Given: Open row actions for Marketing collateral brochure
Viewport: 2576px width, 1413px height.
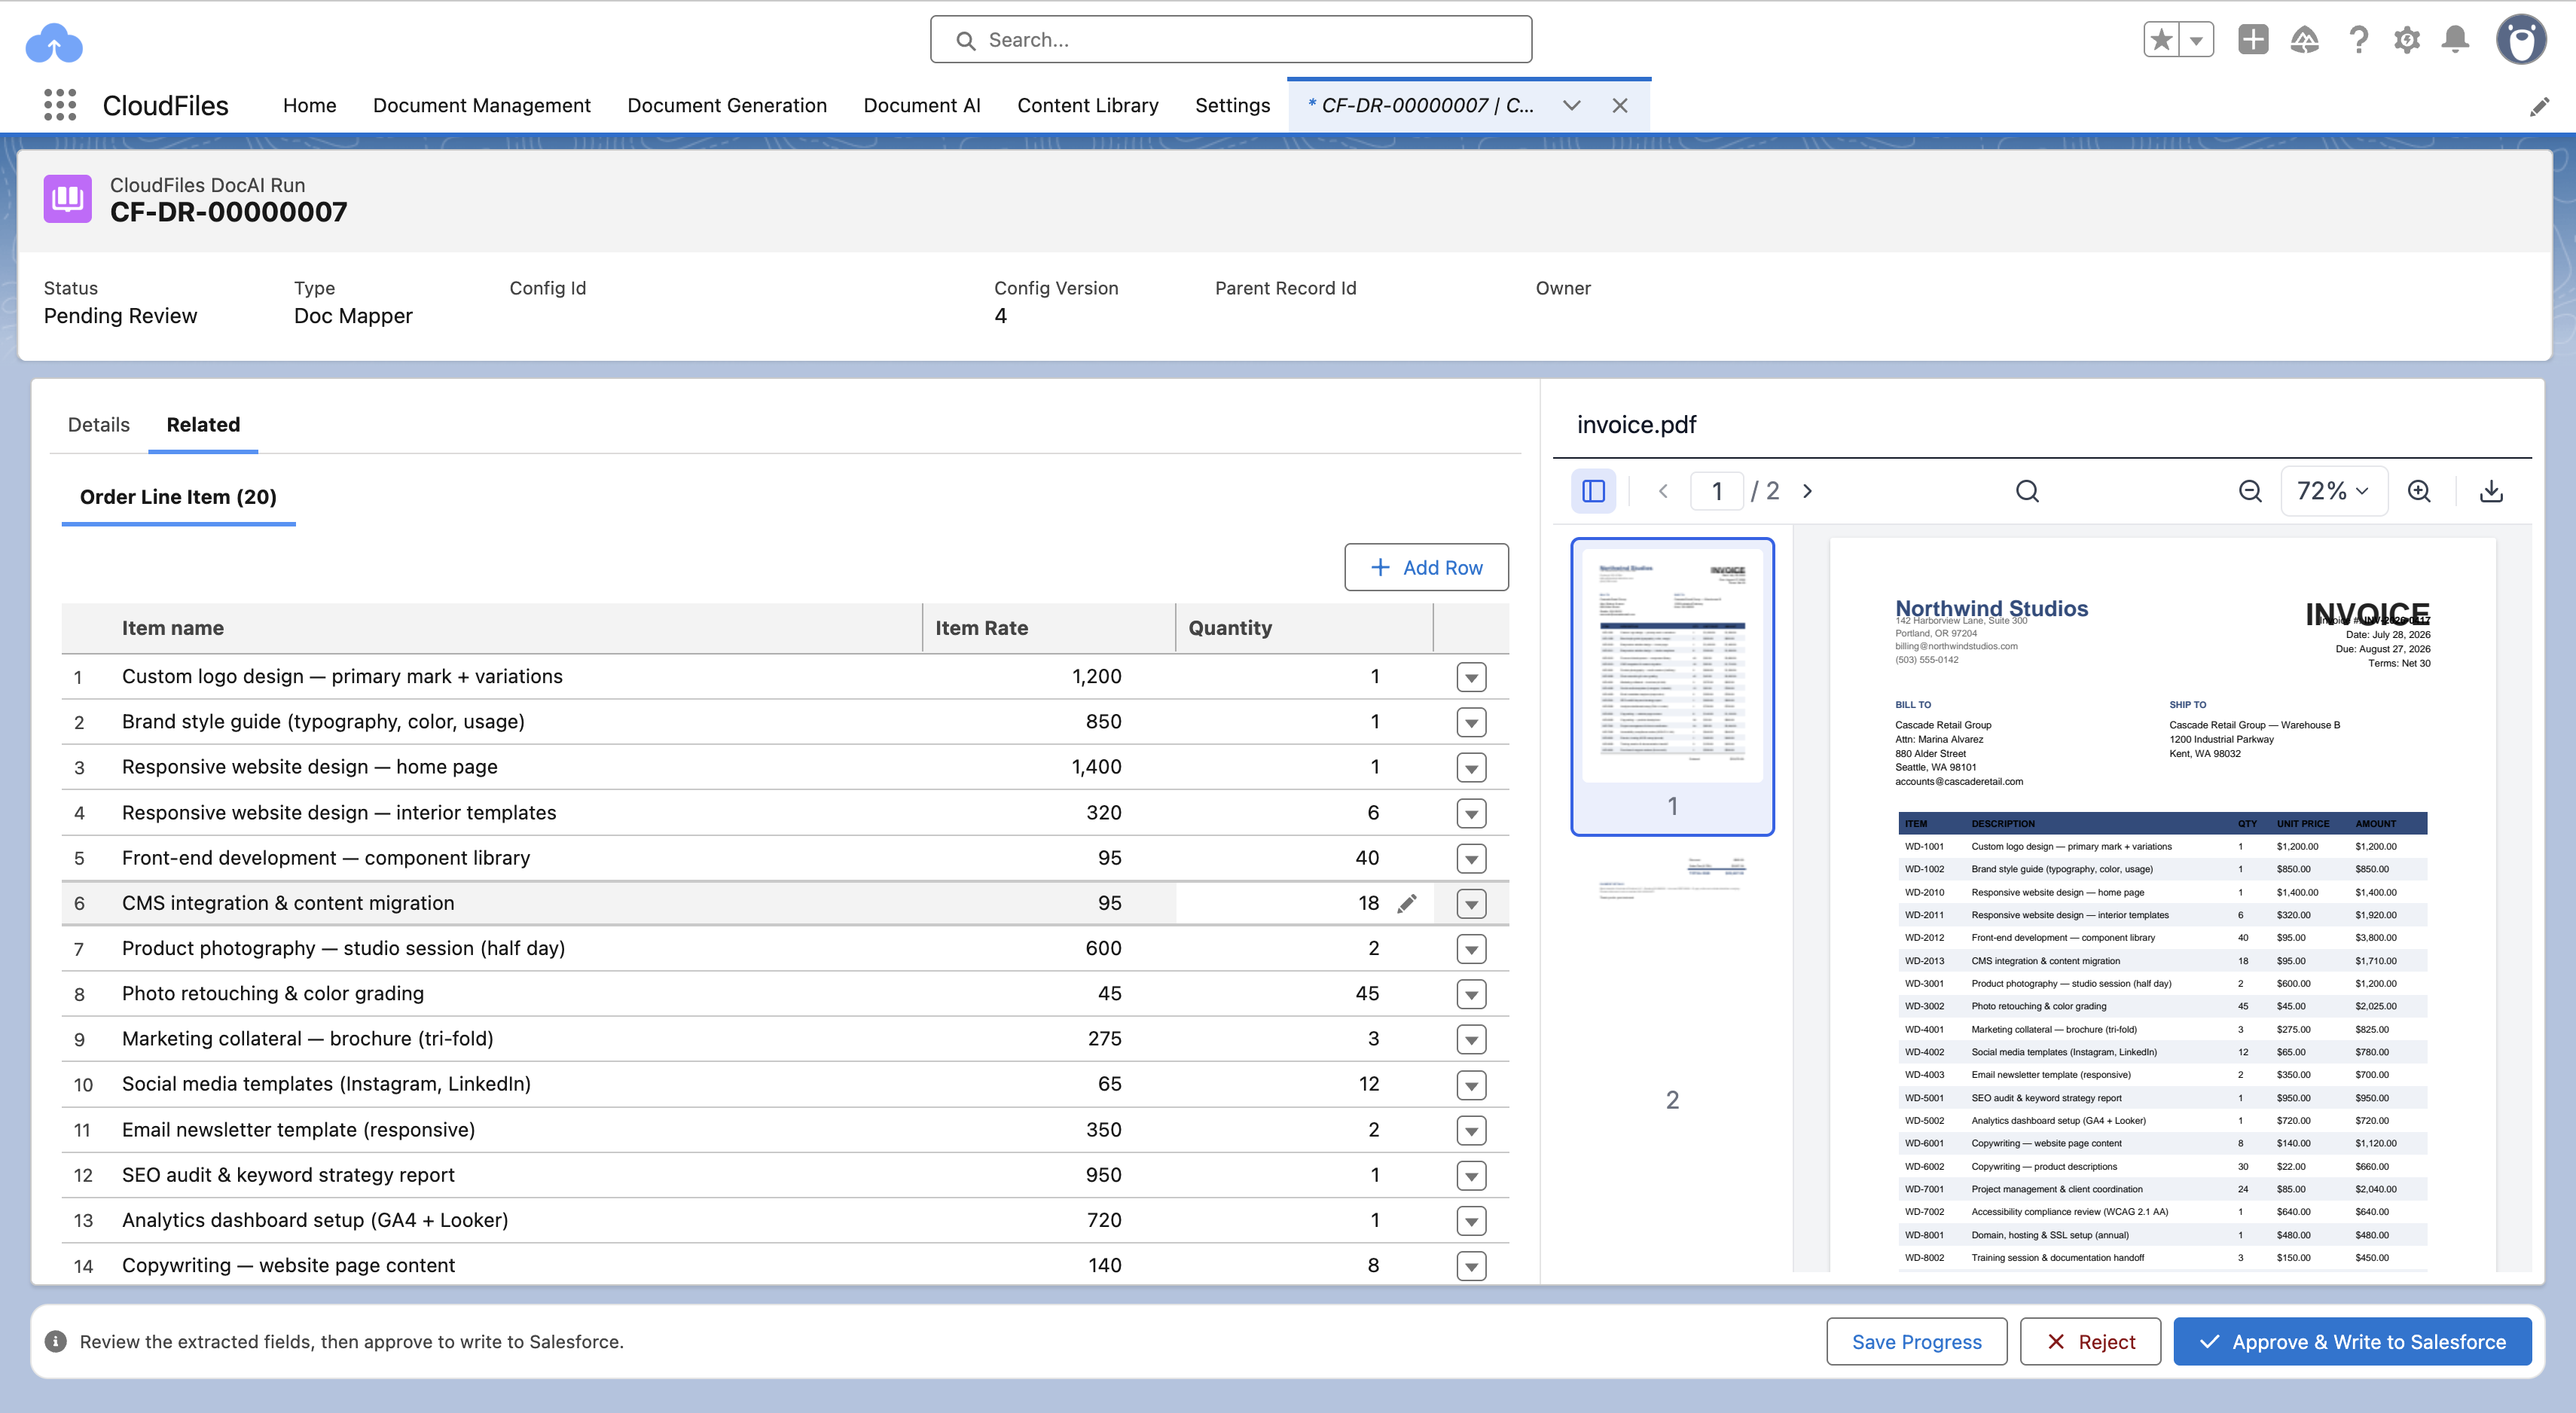Looking at the screenshot, I should [1471, 1039].
